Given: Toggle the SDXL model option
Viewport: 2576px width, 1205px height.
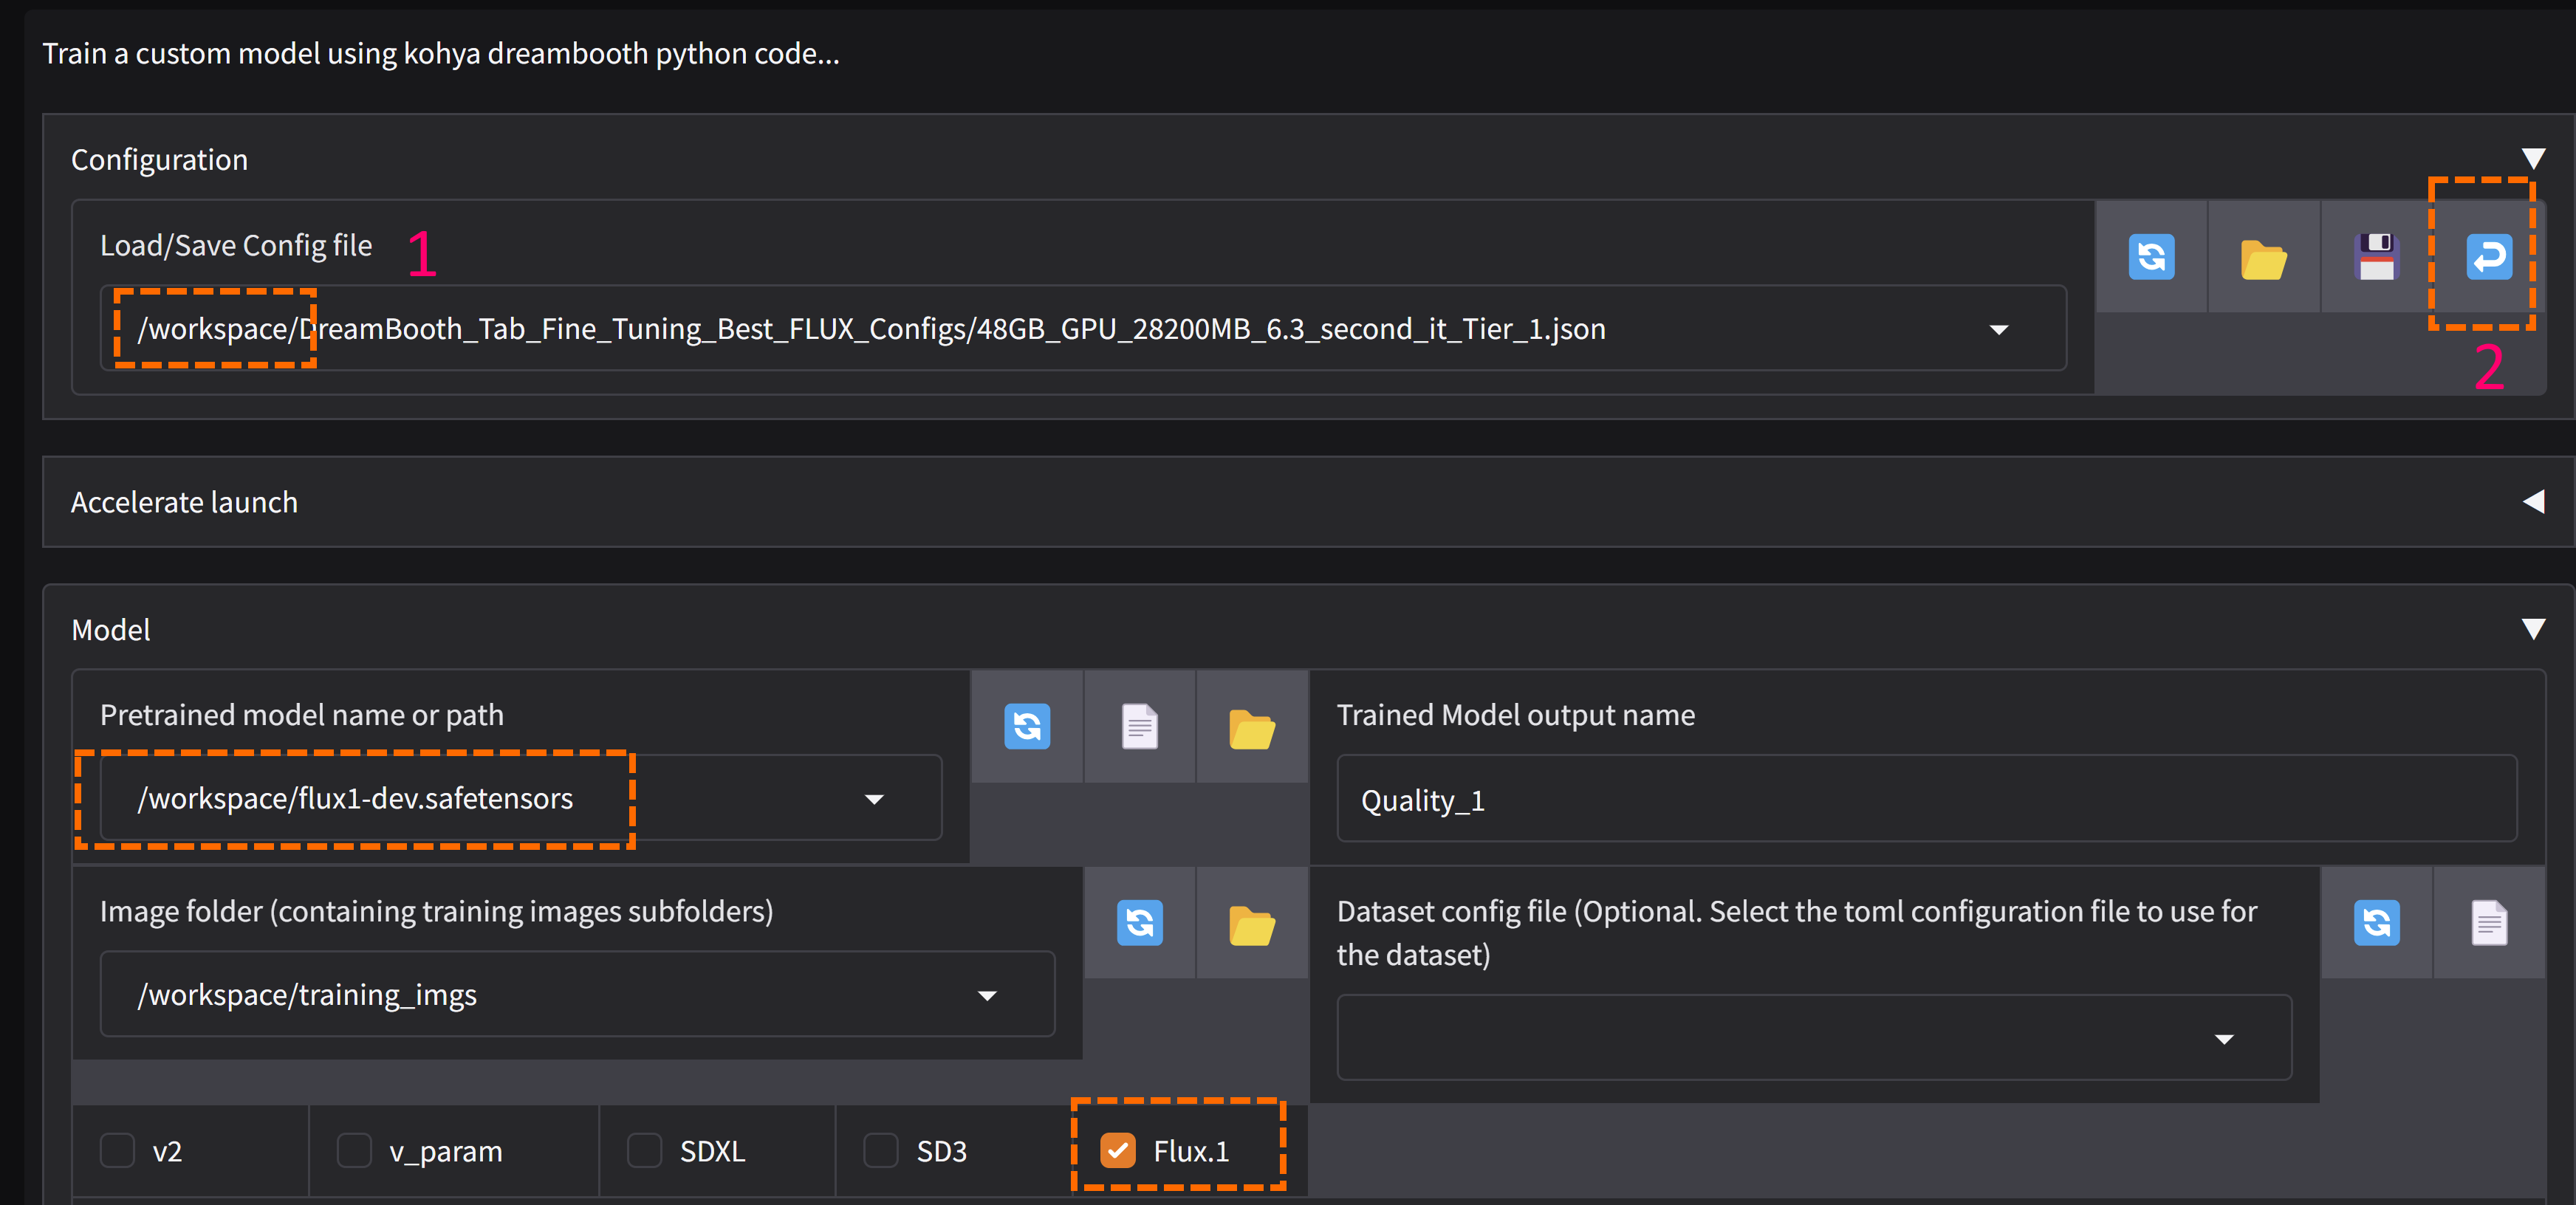Looking at the screenshot, I should (644, 1151).
